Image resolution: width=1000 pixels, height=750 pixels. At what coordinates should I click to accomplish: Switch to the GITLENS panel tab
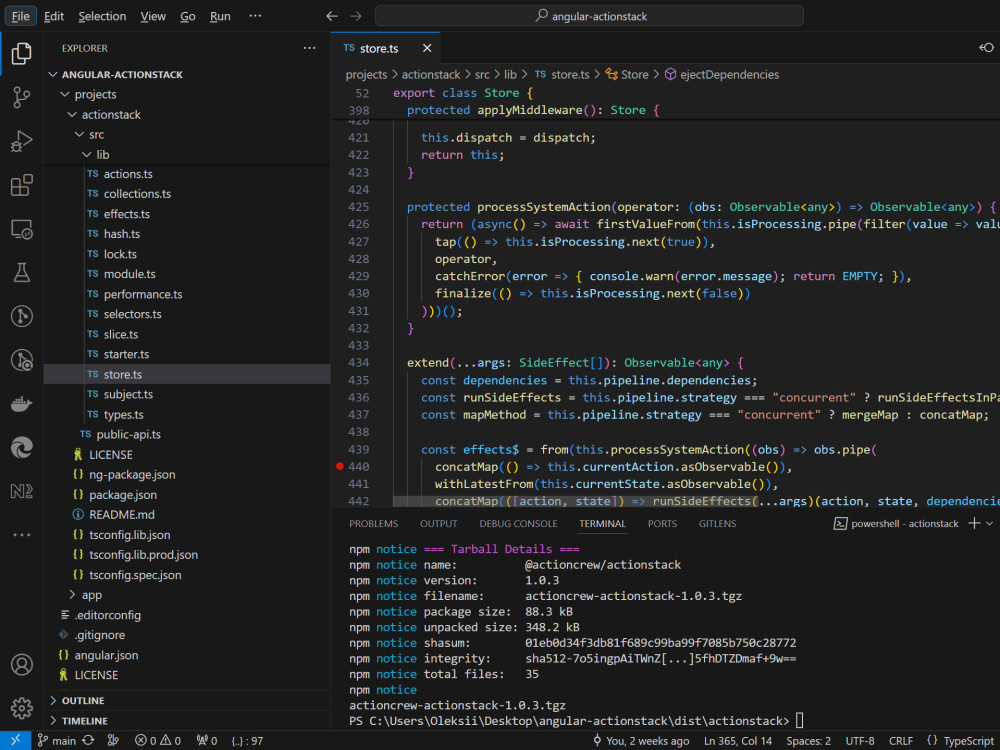717,524
